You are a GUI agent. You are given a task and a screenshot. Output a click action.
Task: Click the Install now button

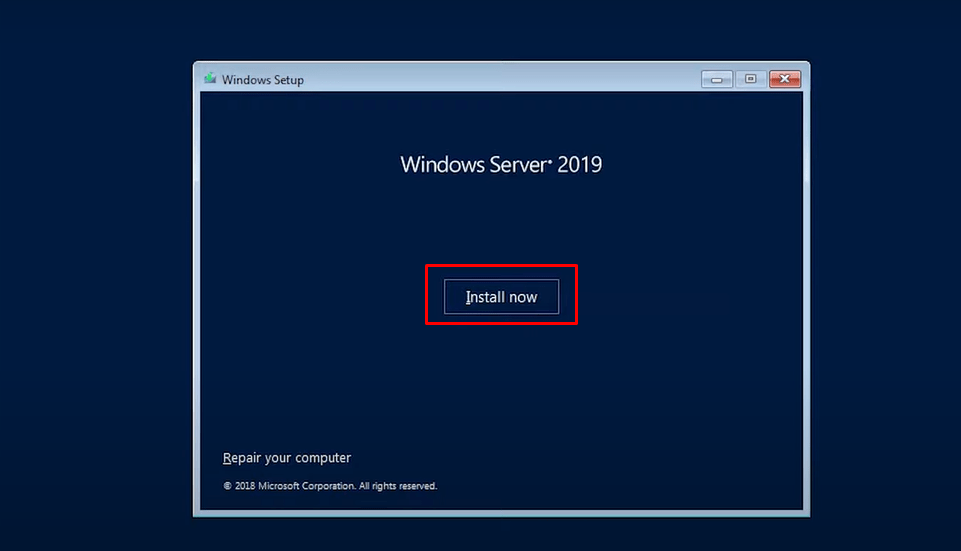[501, 297]
